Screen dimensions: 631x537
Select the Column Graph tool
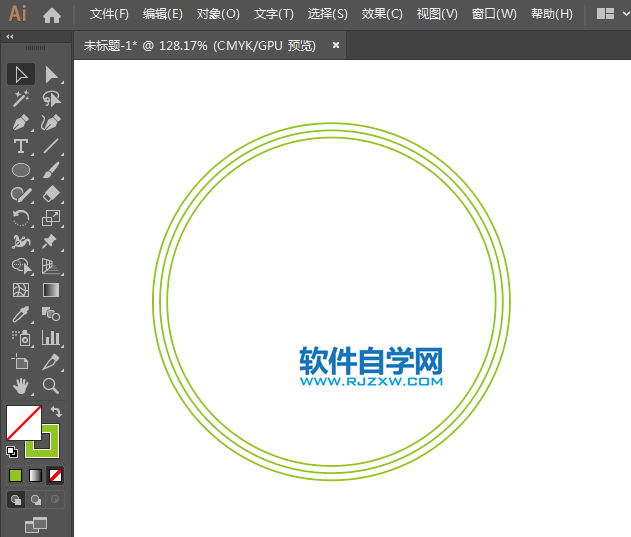[51, 338]
